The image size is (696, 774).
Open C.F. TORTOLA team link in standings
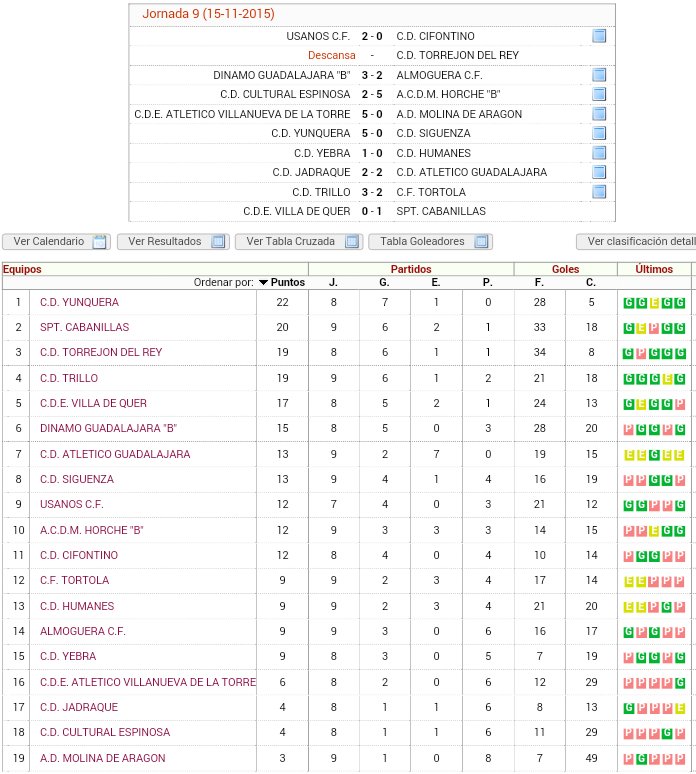[x=75, y=580]
